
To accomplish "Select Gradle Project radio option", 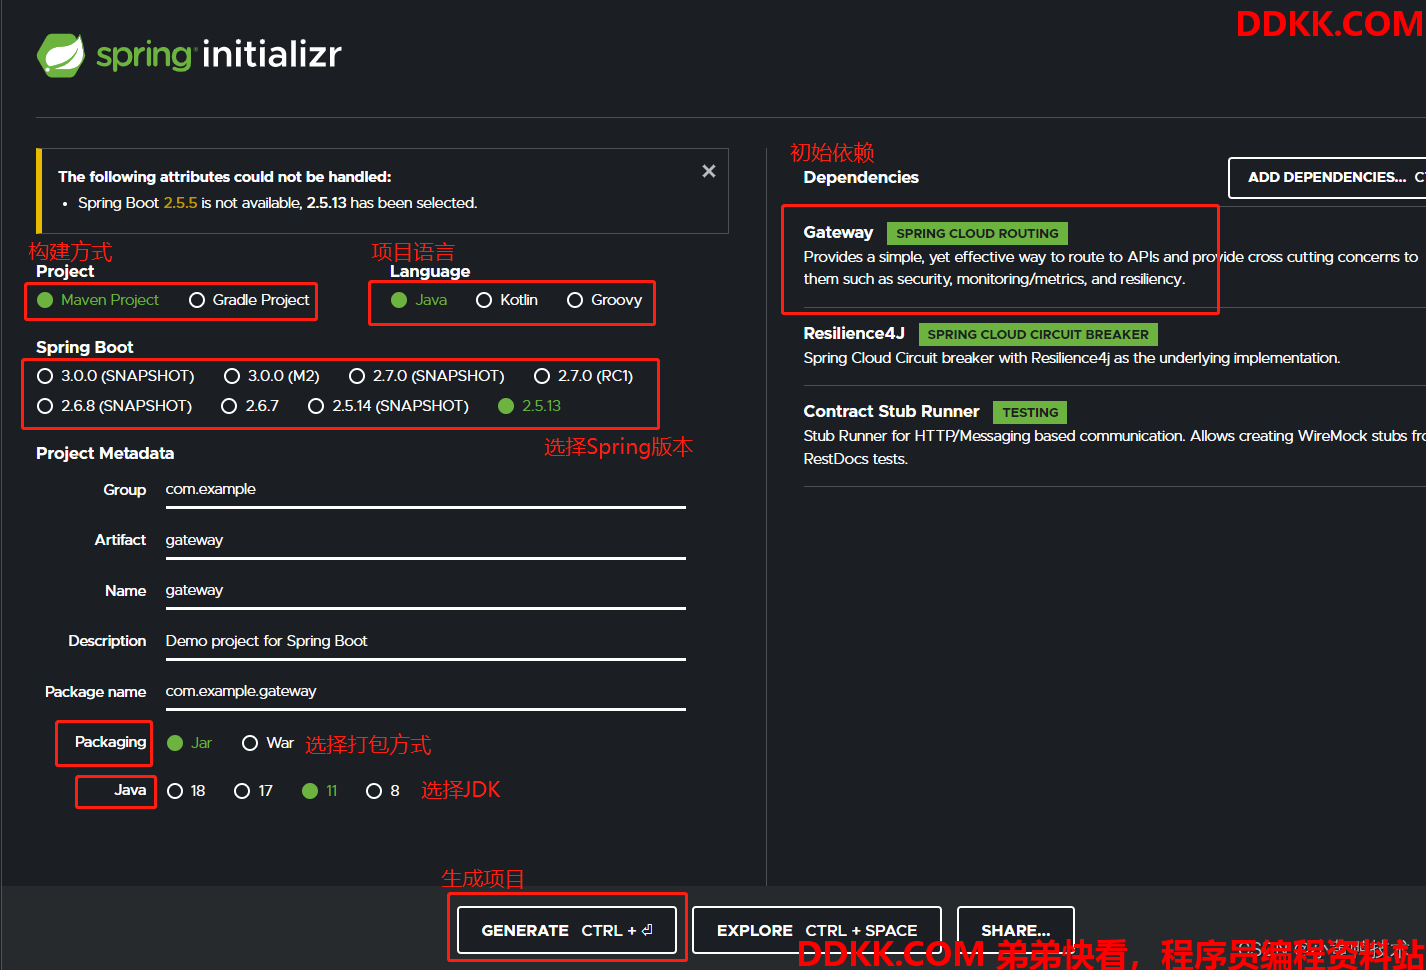I will pos(250,300).
